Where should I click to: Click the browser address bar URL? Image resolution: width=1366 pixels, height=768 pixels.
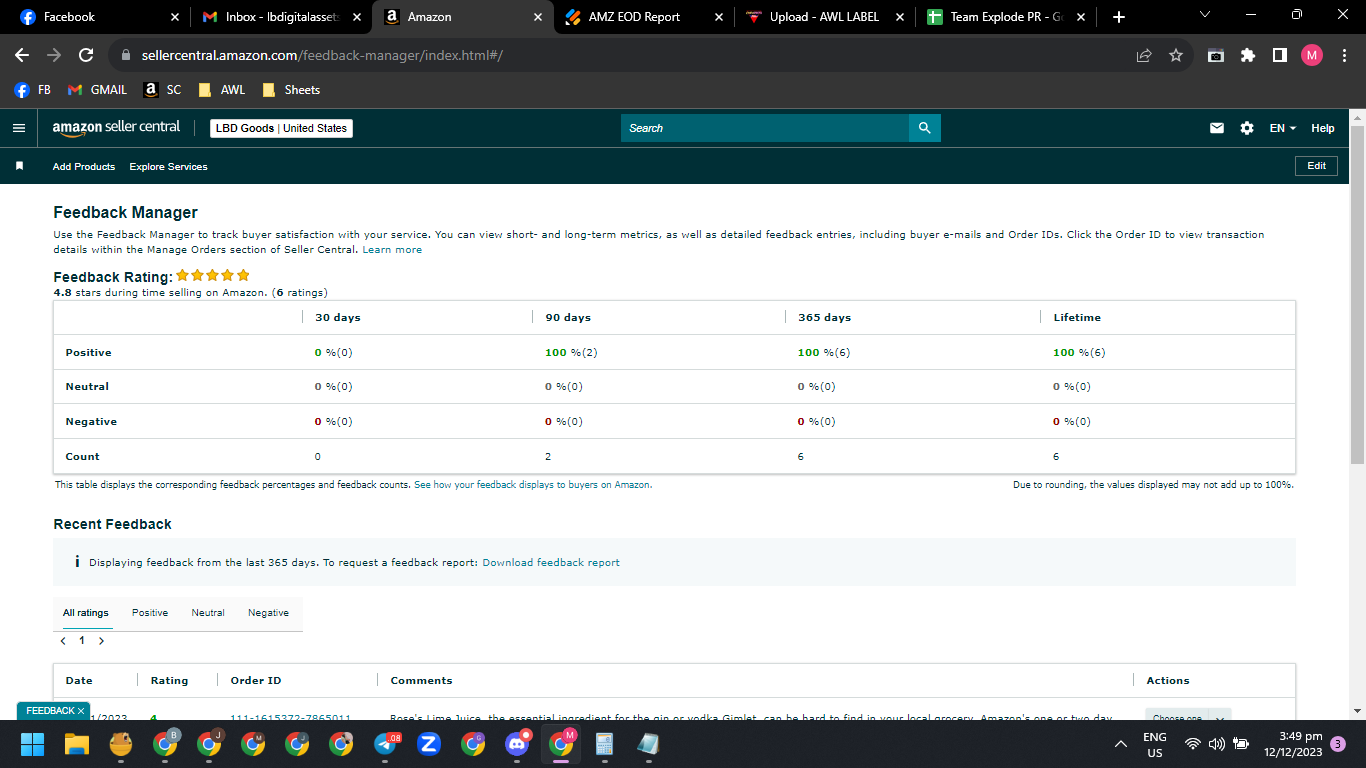[321, 56]
